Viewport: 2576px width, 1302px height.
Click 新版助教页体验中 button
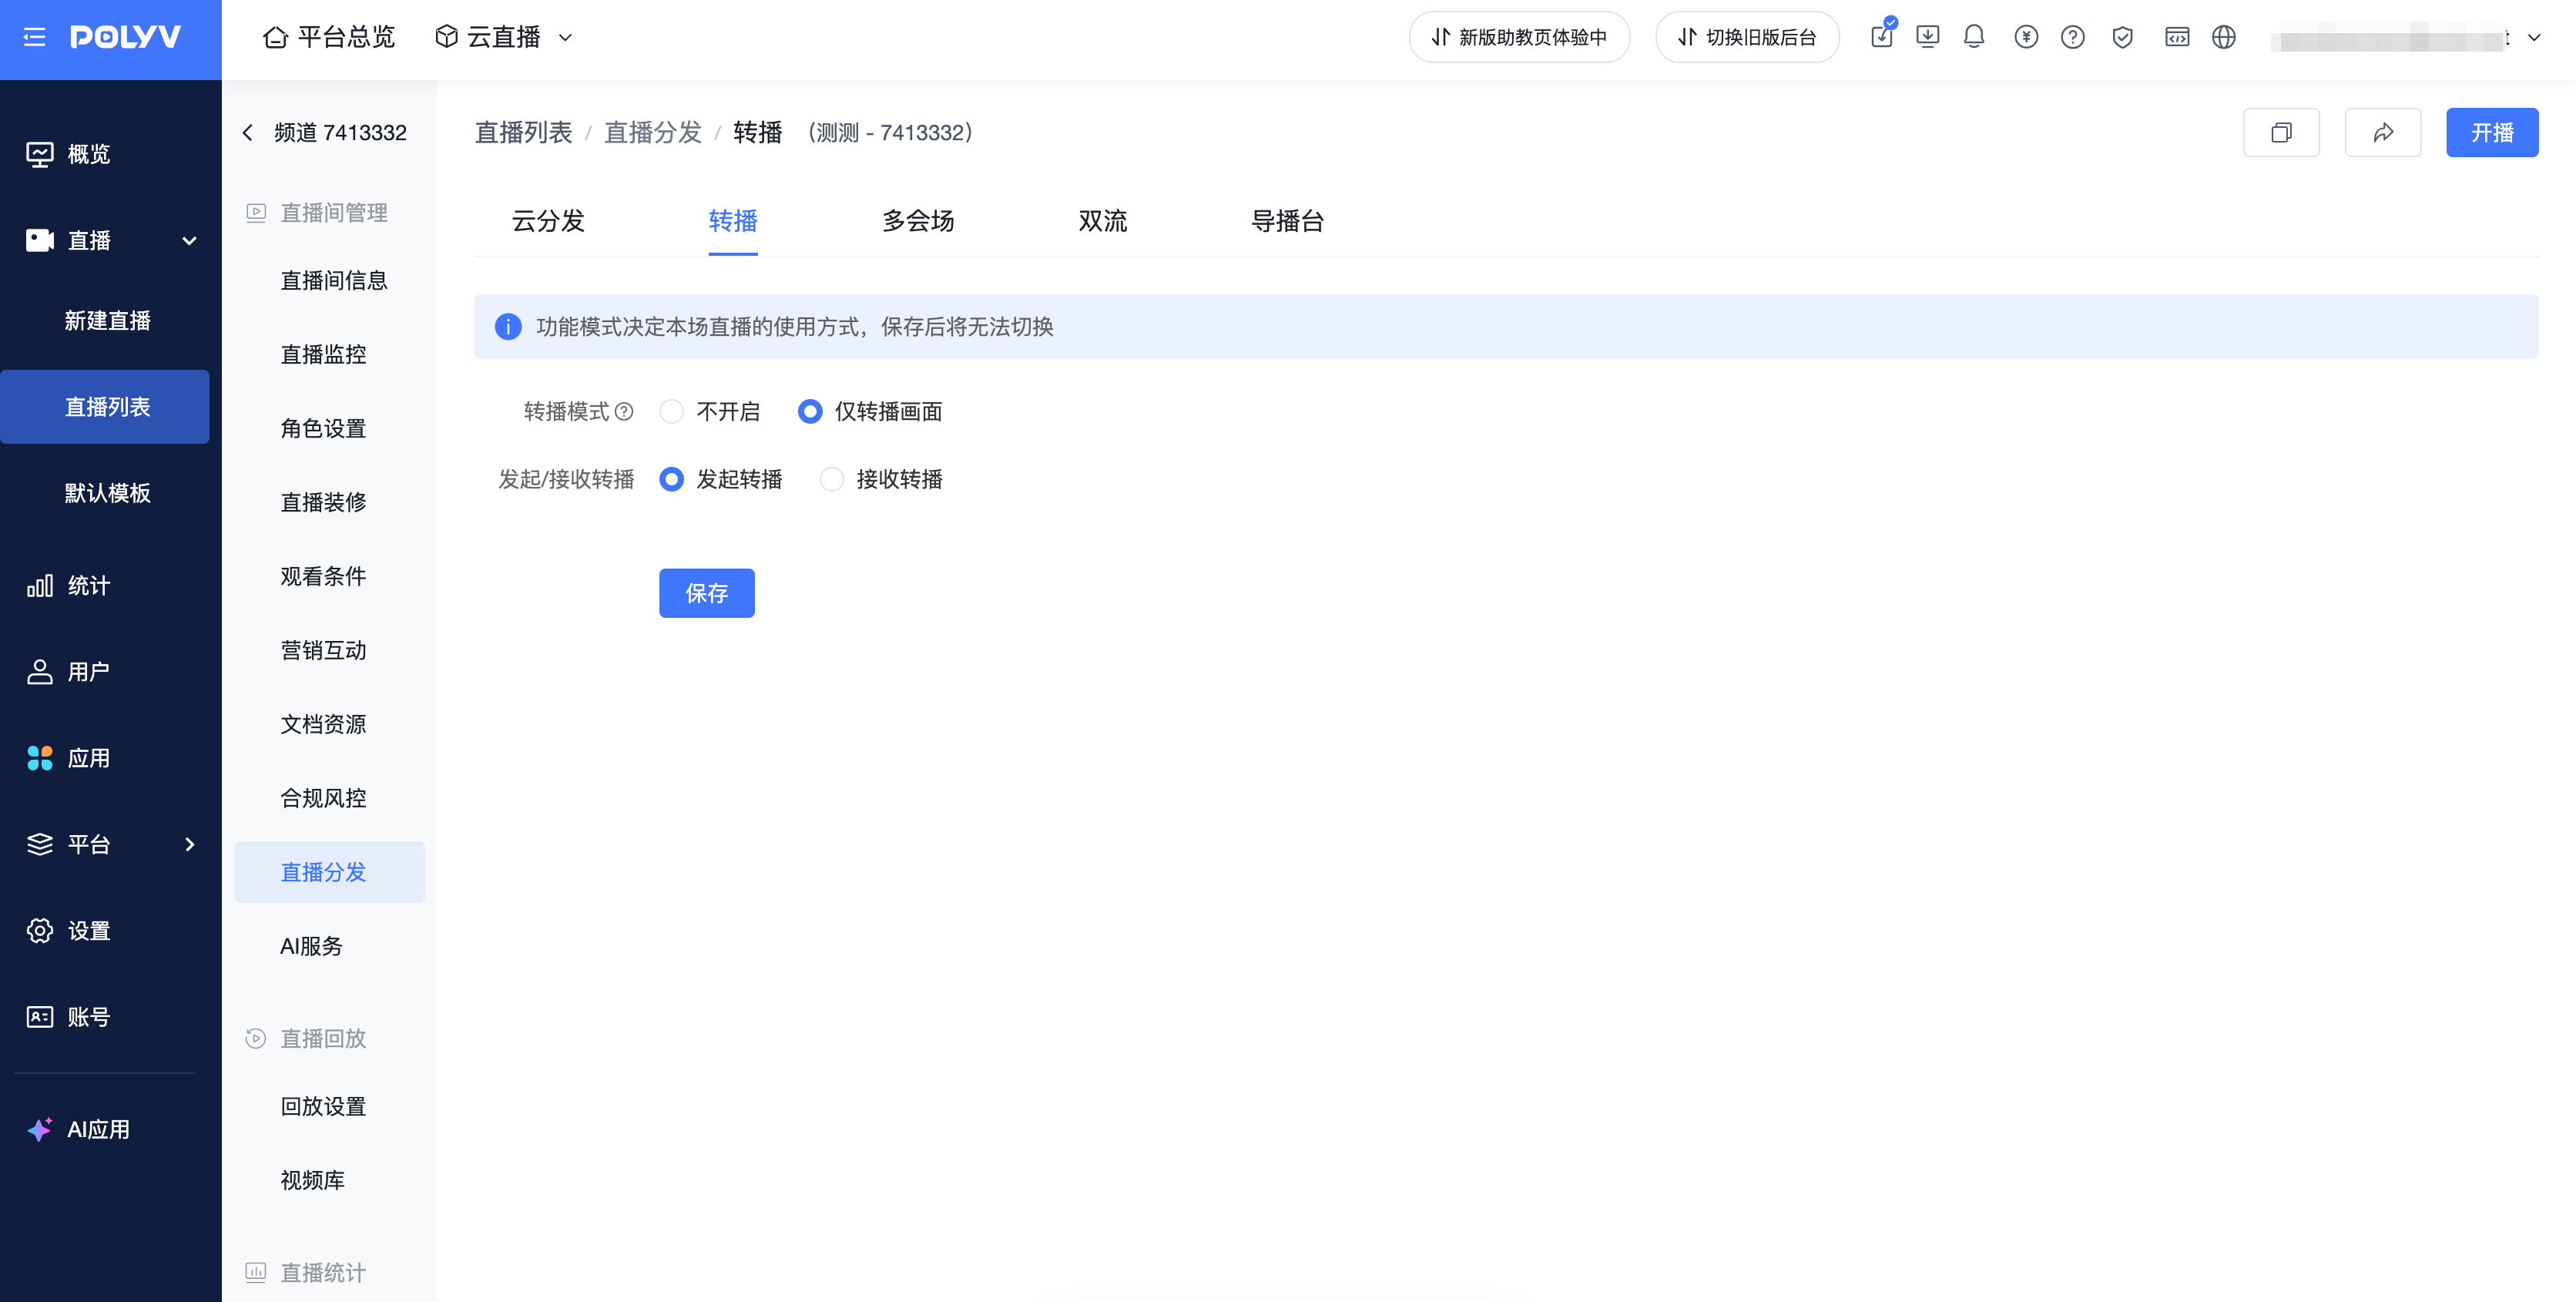(x=1520, y=37)
